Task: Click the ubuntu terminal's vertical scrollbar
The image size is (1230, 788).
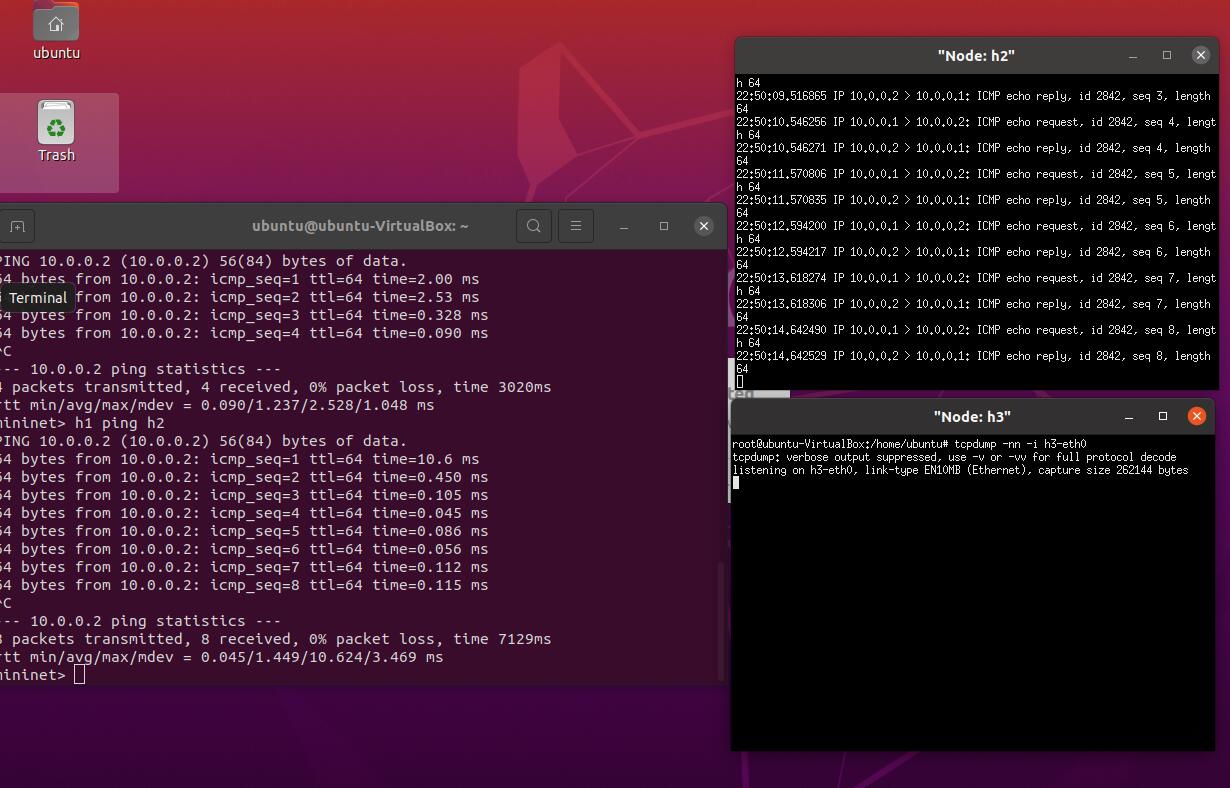Action: click(x=721, y=620)
